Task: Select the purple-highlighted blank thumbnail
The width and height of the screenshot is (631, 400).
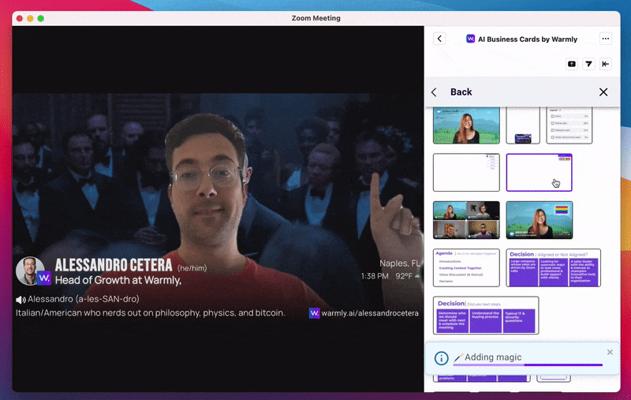Action: coord(539,172)
